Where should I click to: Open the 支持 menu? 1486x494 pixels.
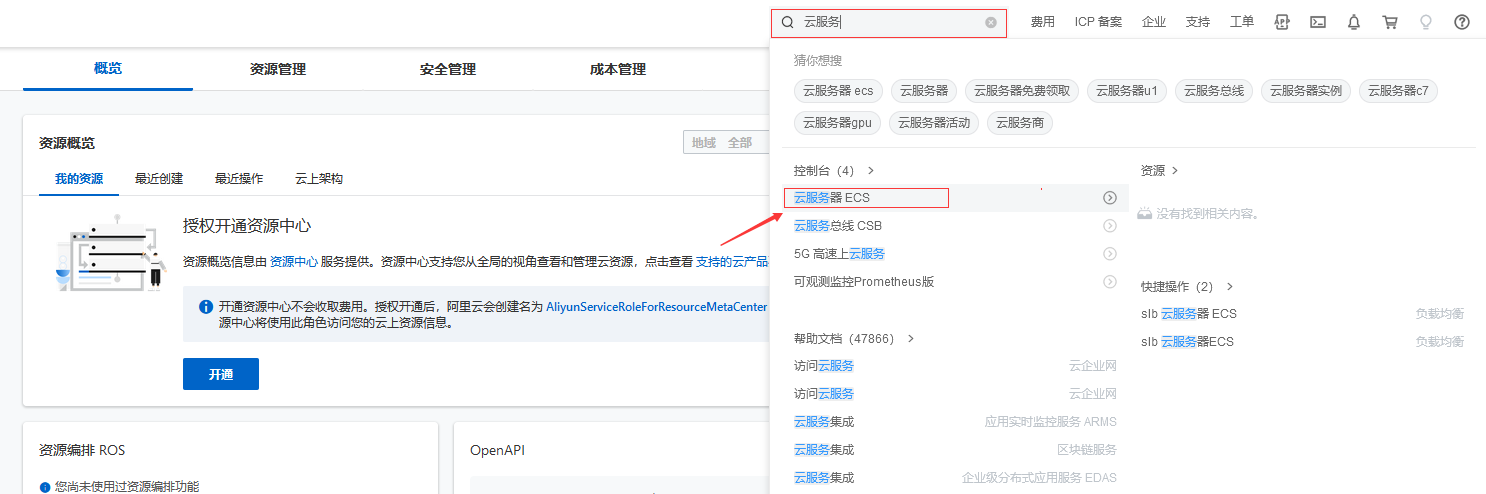1198,22
